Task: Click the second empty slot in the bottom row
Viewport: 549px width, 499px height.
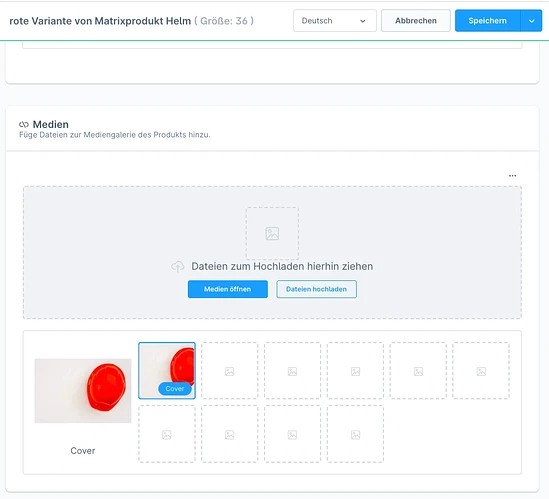Action: 229,434
